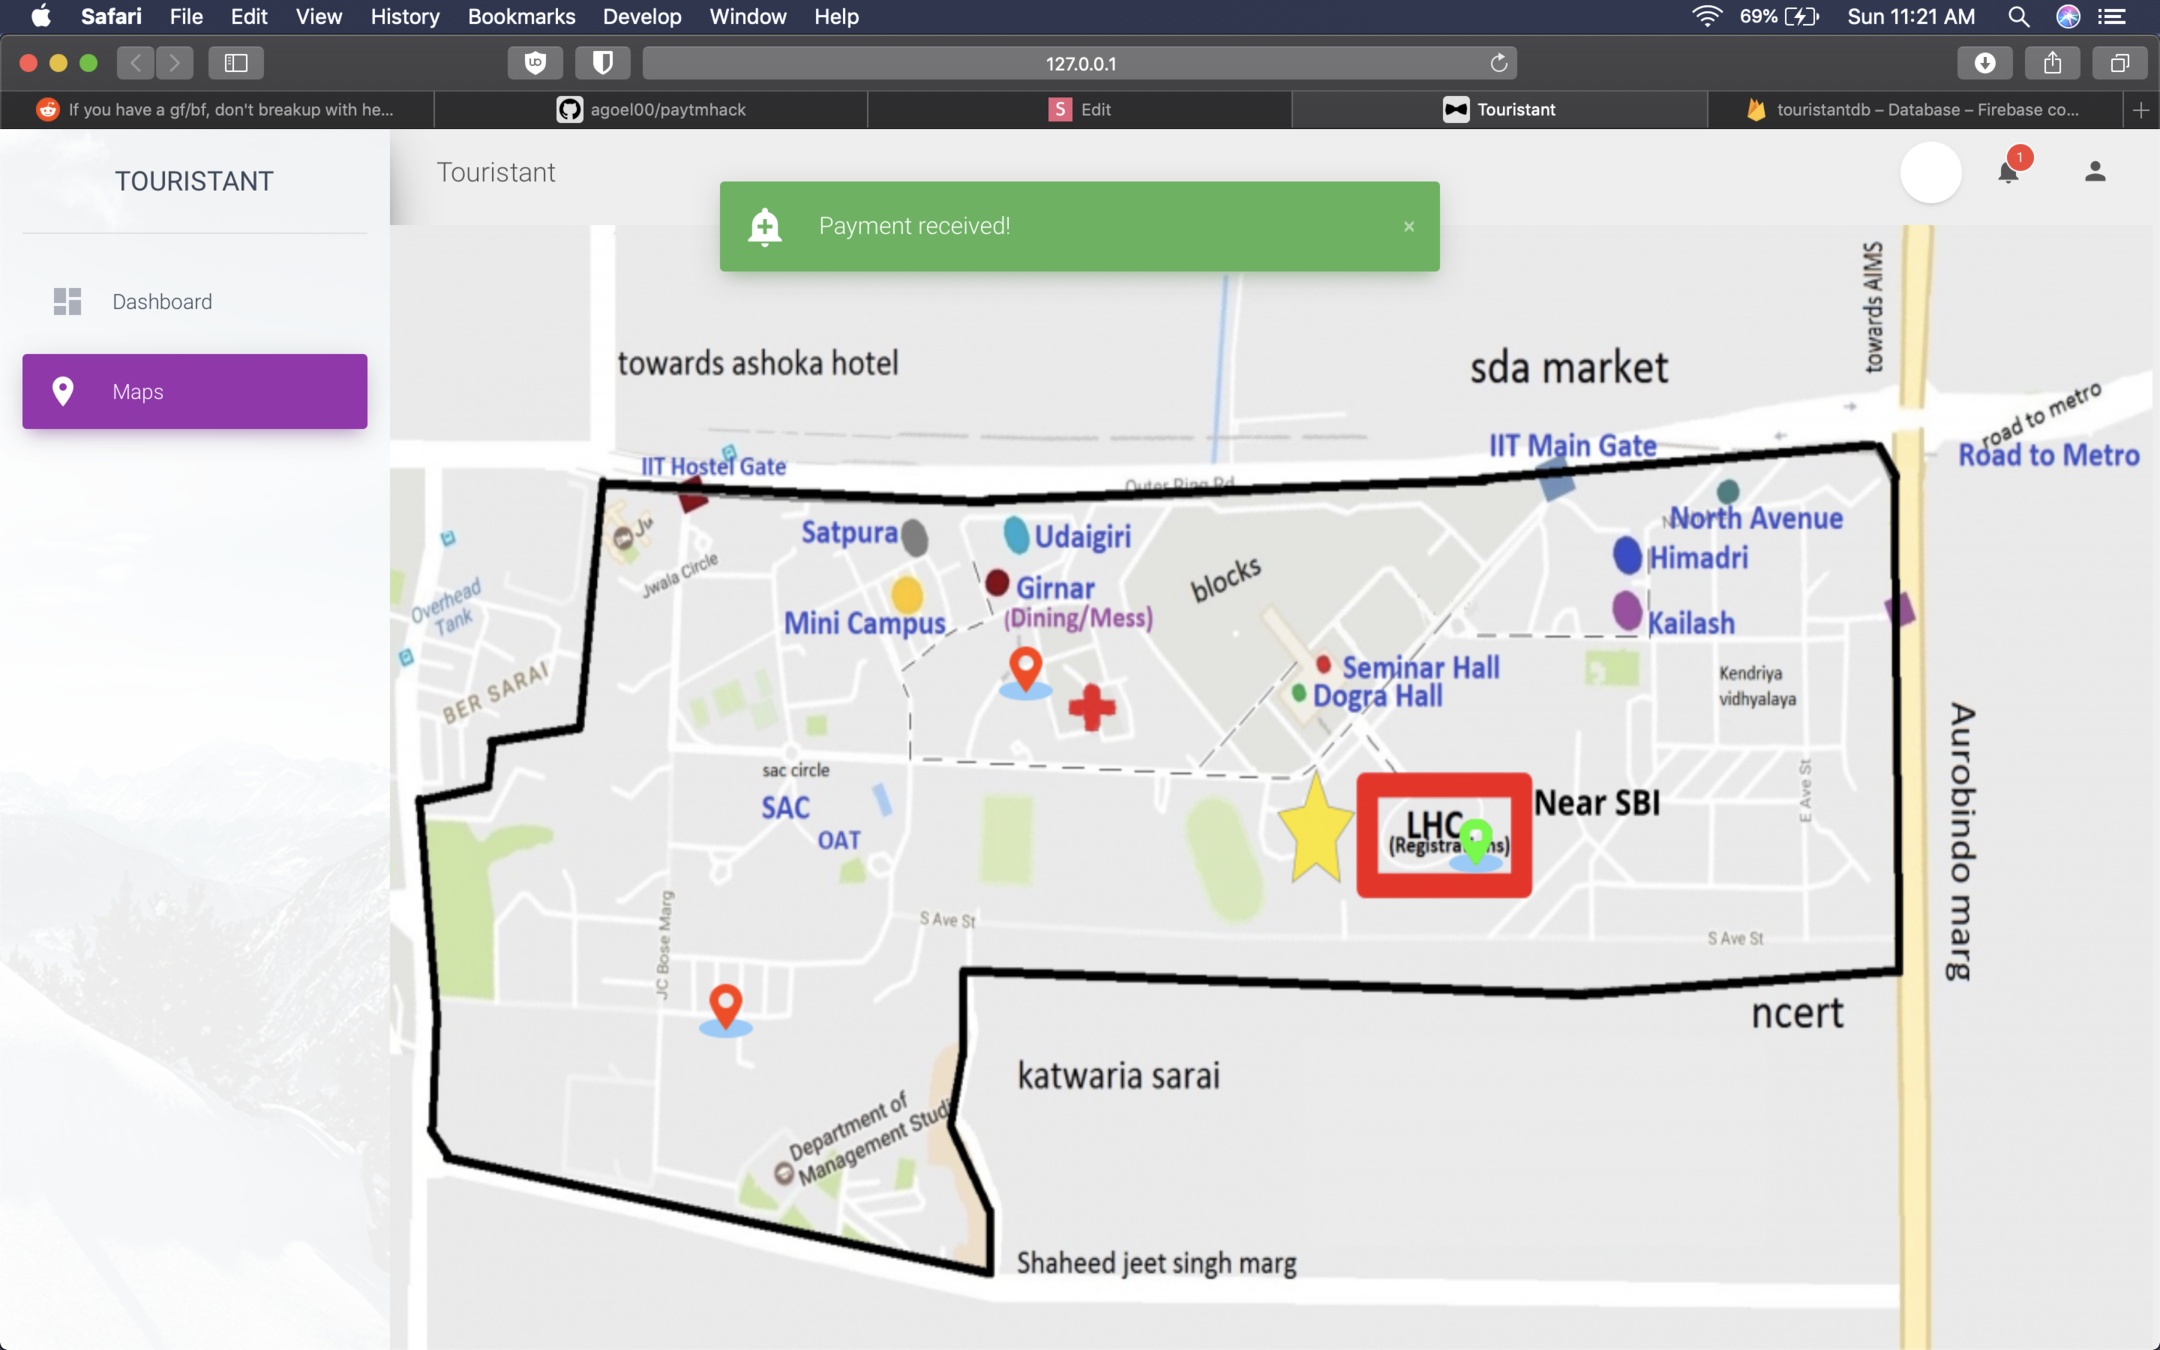Open a new Safari tab
The height and width of the screenshot is (1350, 2160).
tap(2140, 109)
